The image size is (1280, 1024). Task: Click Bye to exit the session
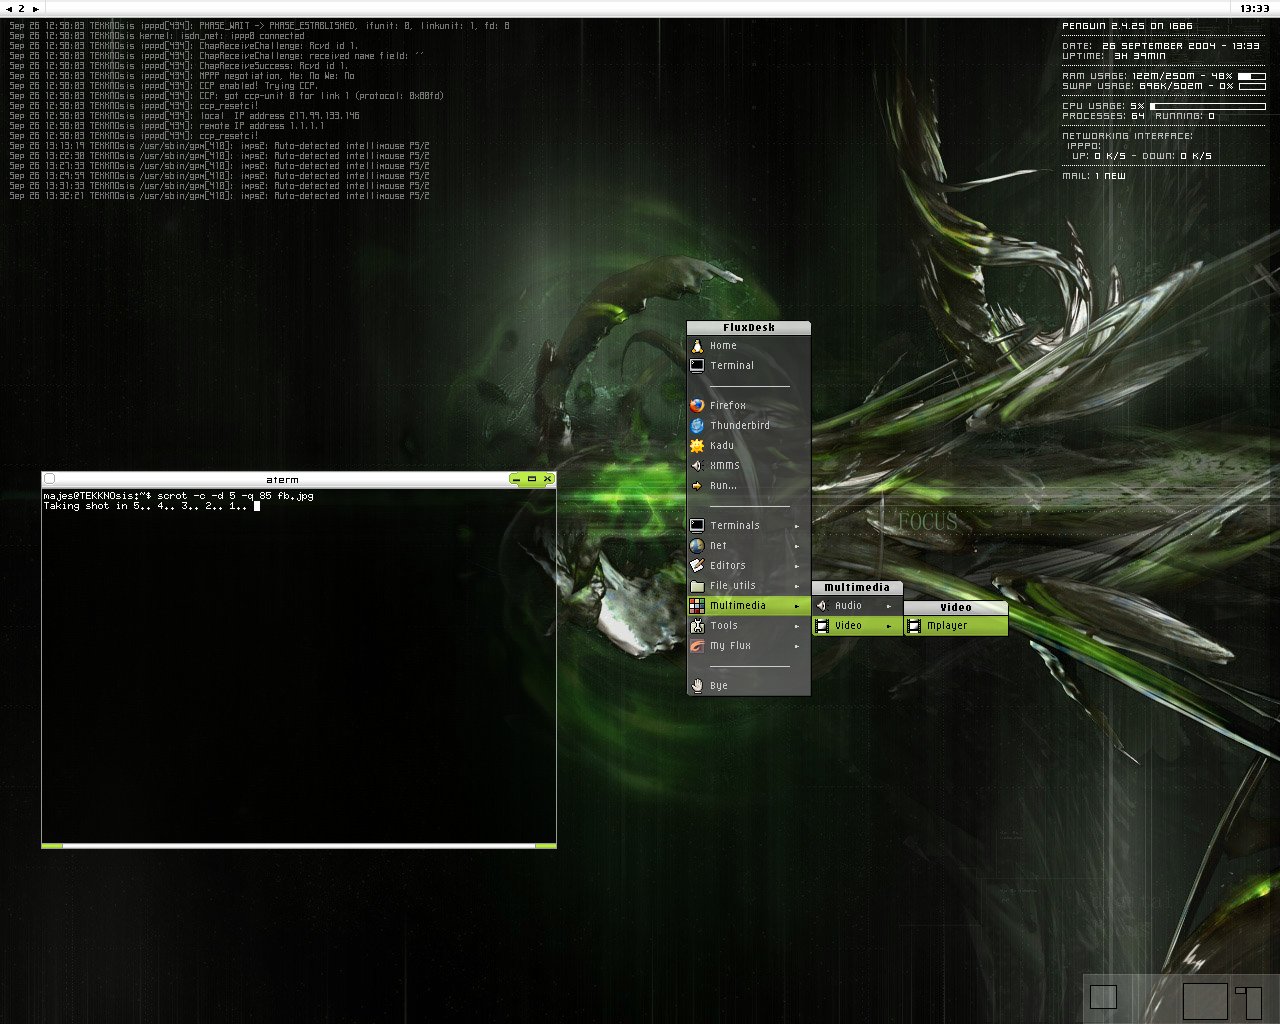[x=718, y=686]
